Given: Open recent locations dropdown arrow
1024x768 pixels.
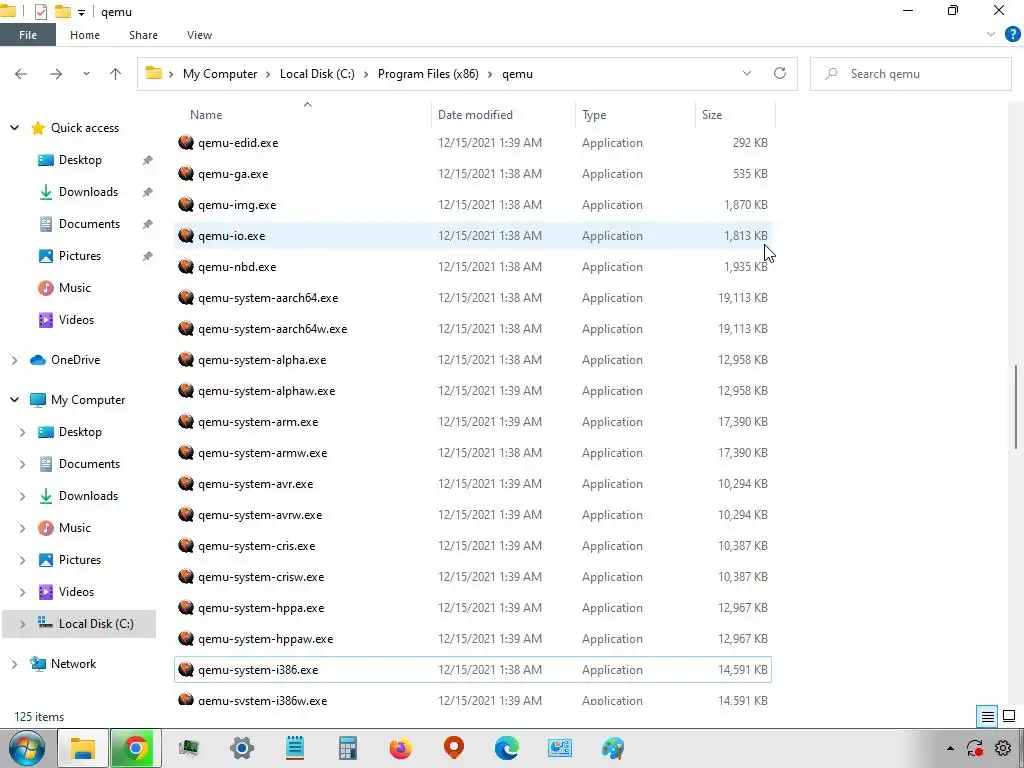Looking at the screenshot, I should [x=86, y=74].
